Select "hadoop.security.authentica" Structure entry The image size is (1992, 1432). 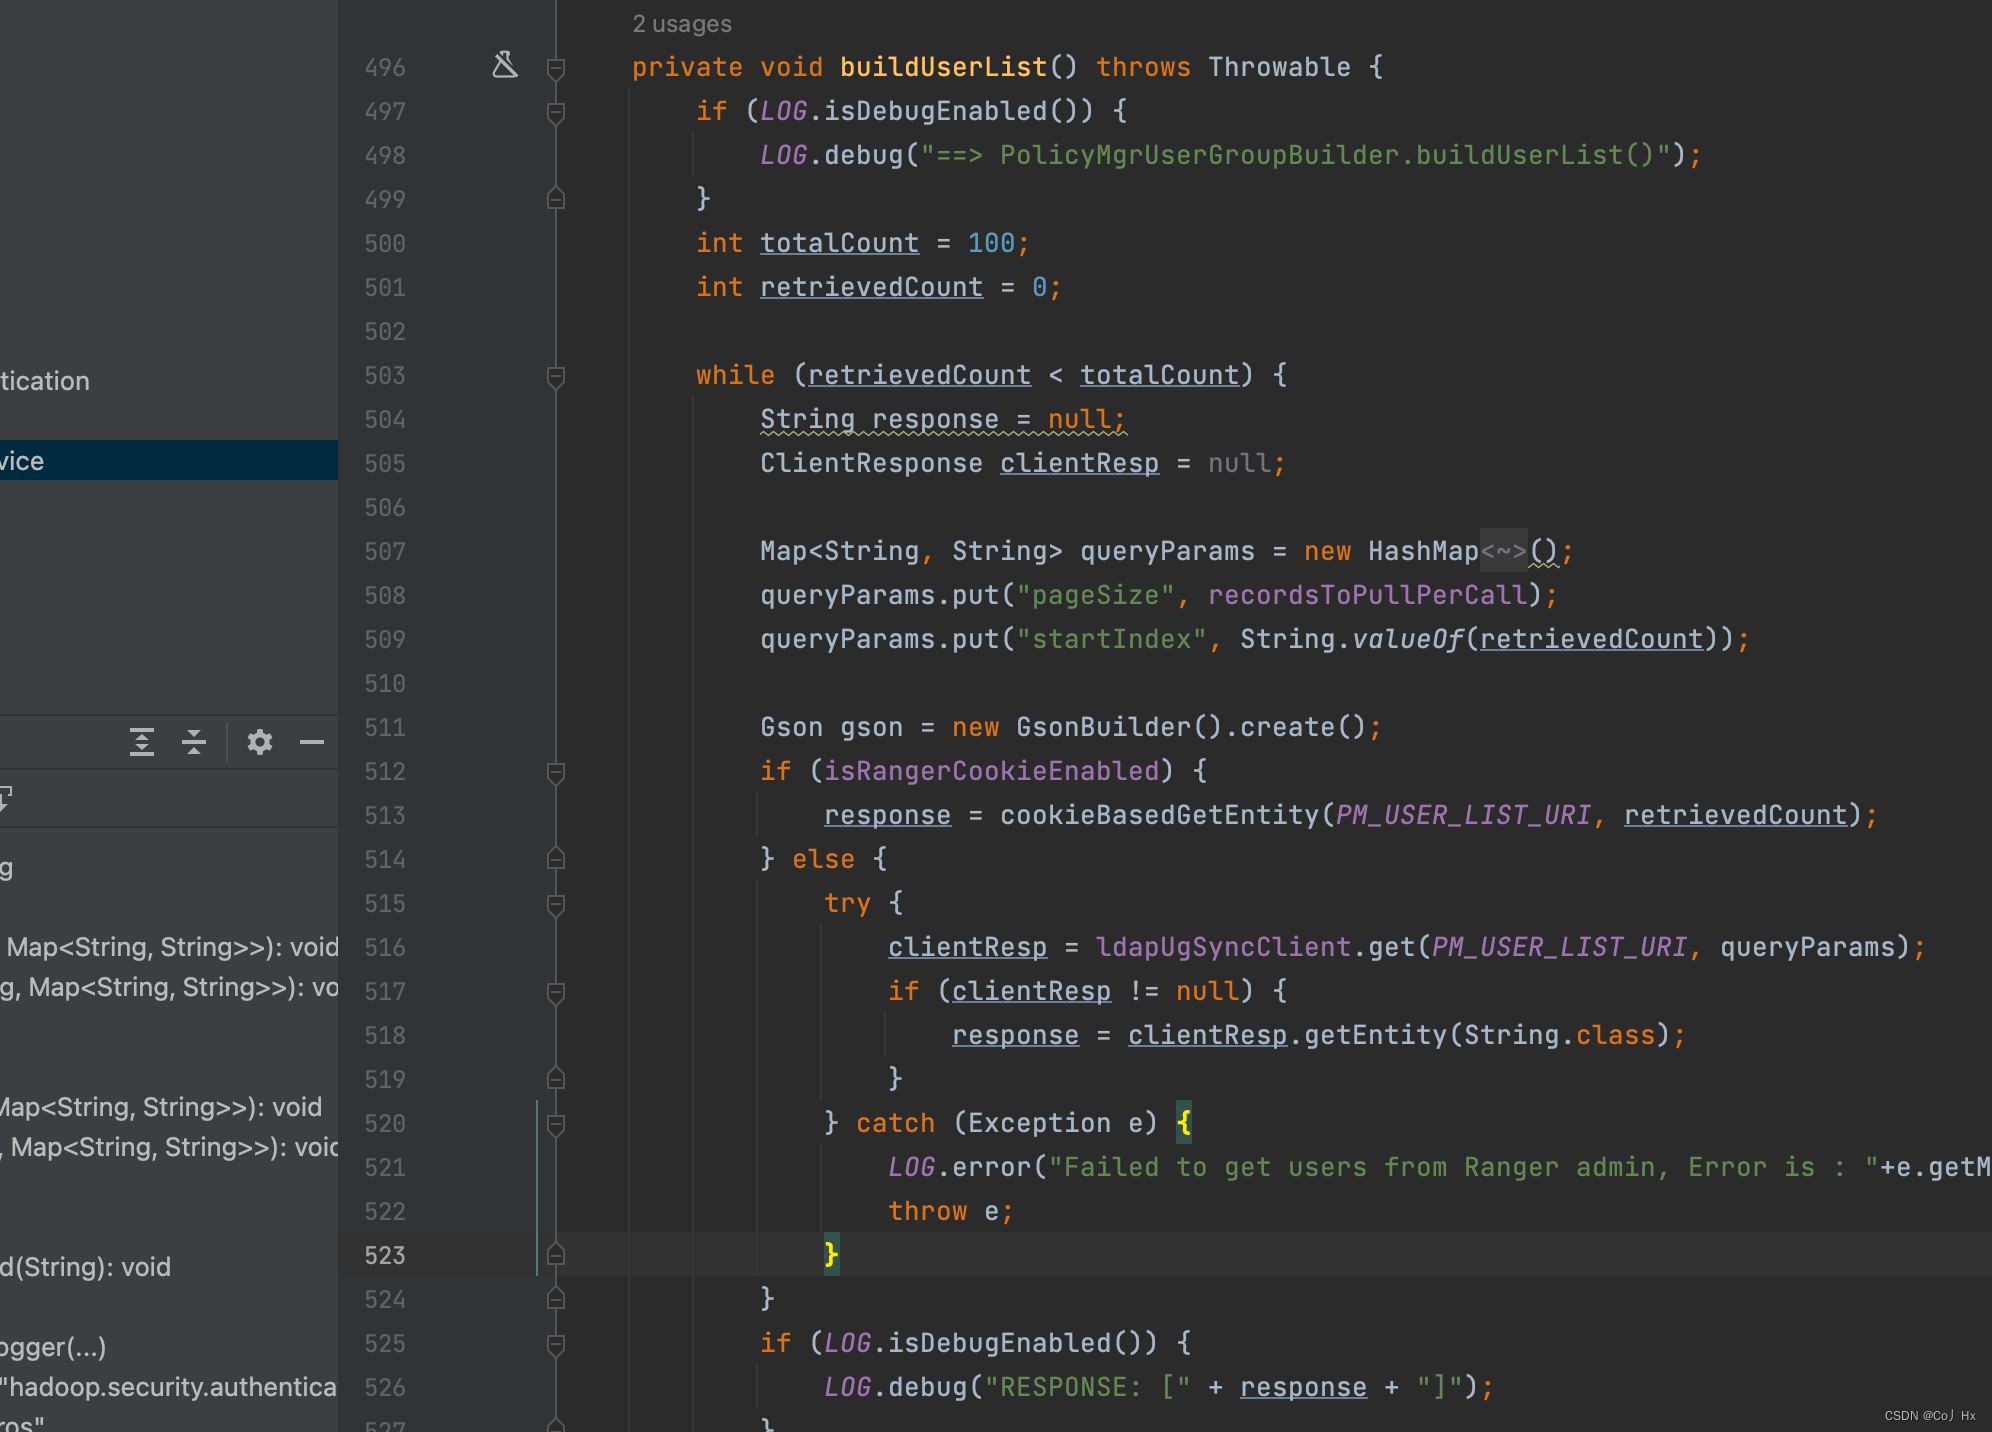click(169, 1387)
